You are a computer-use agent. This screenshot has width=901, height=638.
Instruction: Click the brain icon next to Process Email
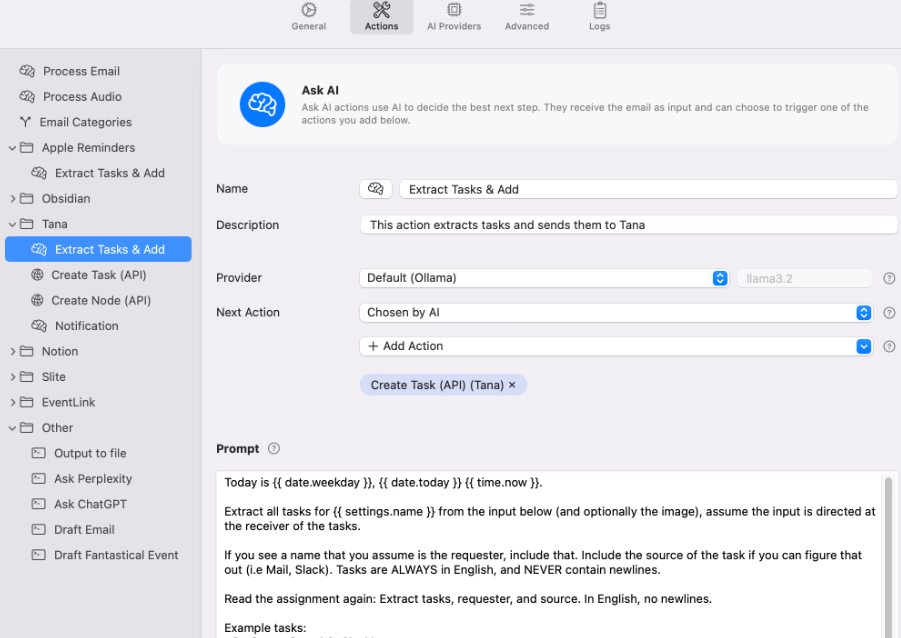pos(27,71)
